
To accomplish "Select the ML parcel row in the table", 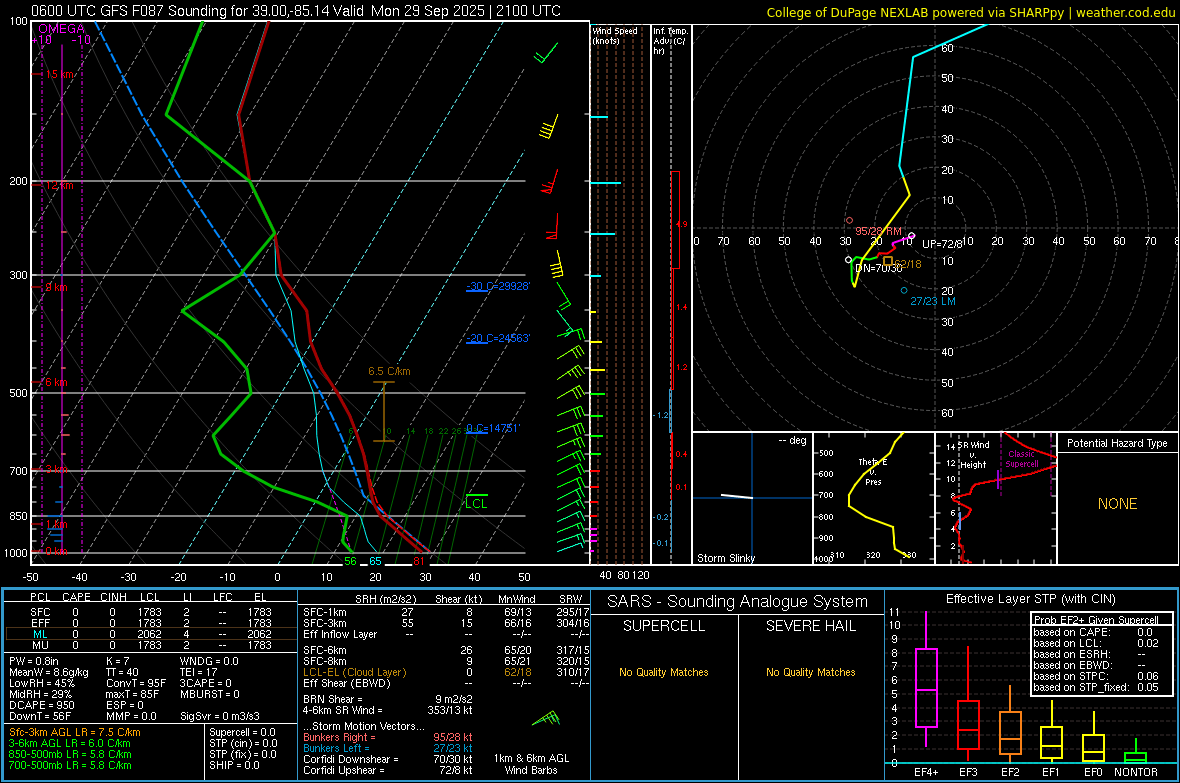I will pos(151,634).
